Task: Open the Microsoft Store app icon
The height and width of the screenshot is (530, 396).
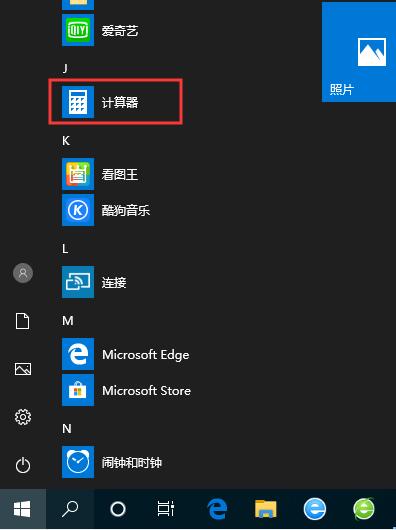Action: coord(78,390)
